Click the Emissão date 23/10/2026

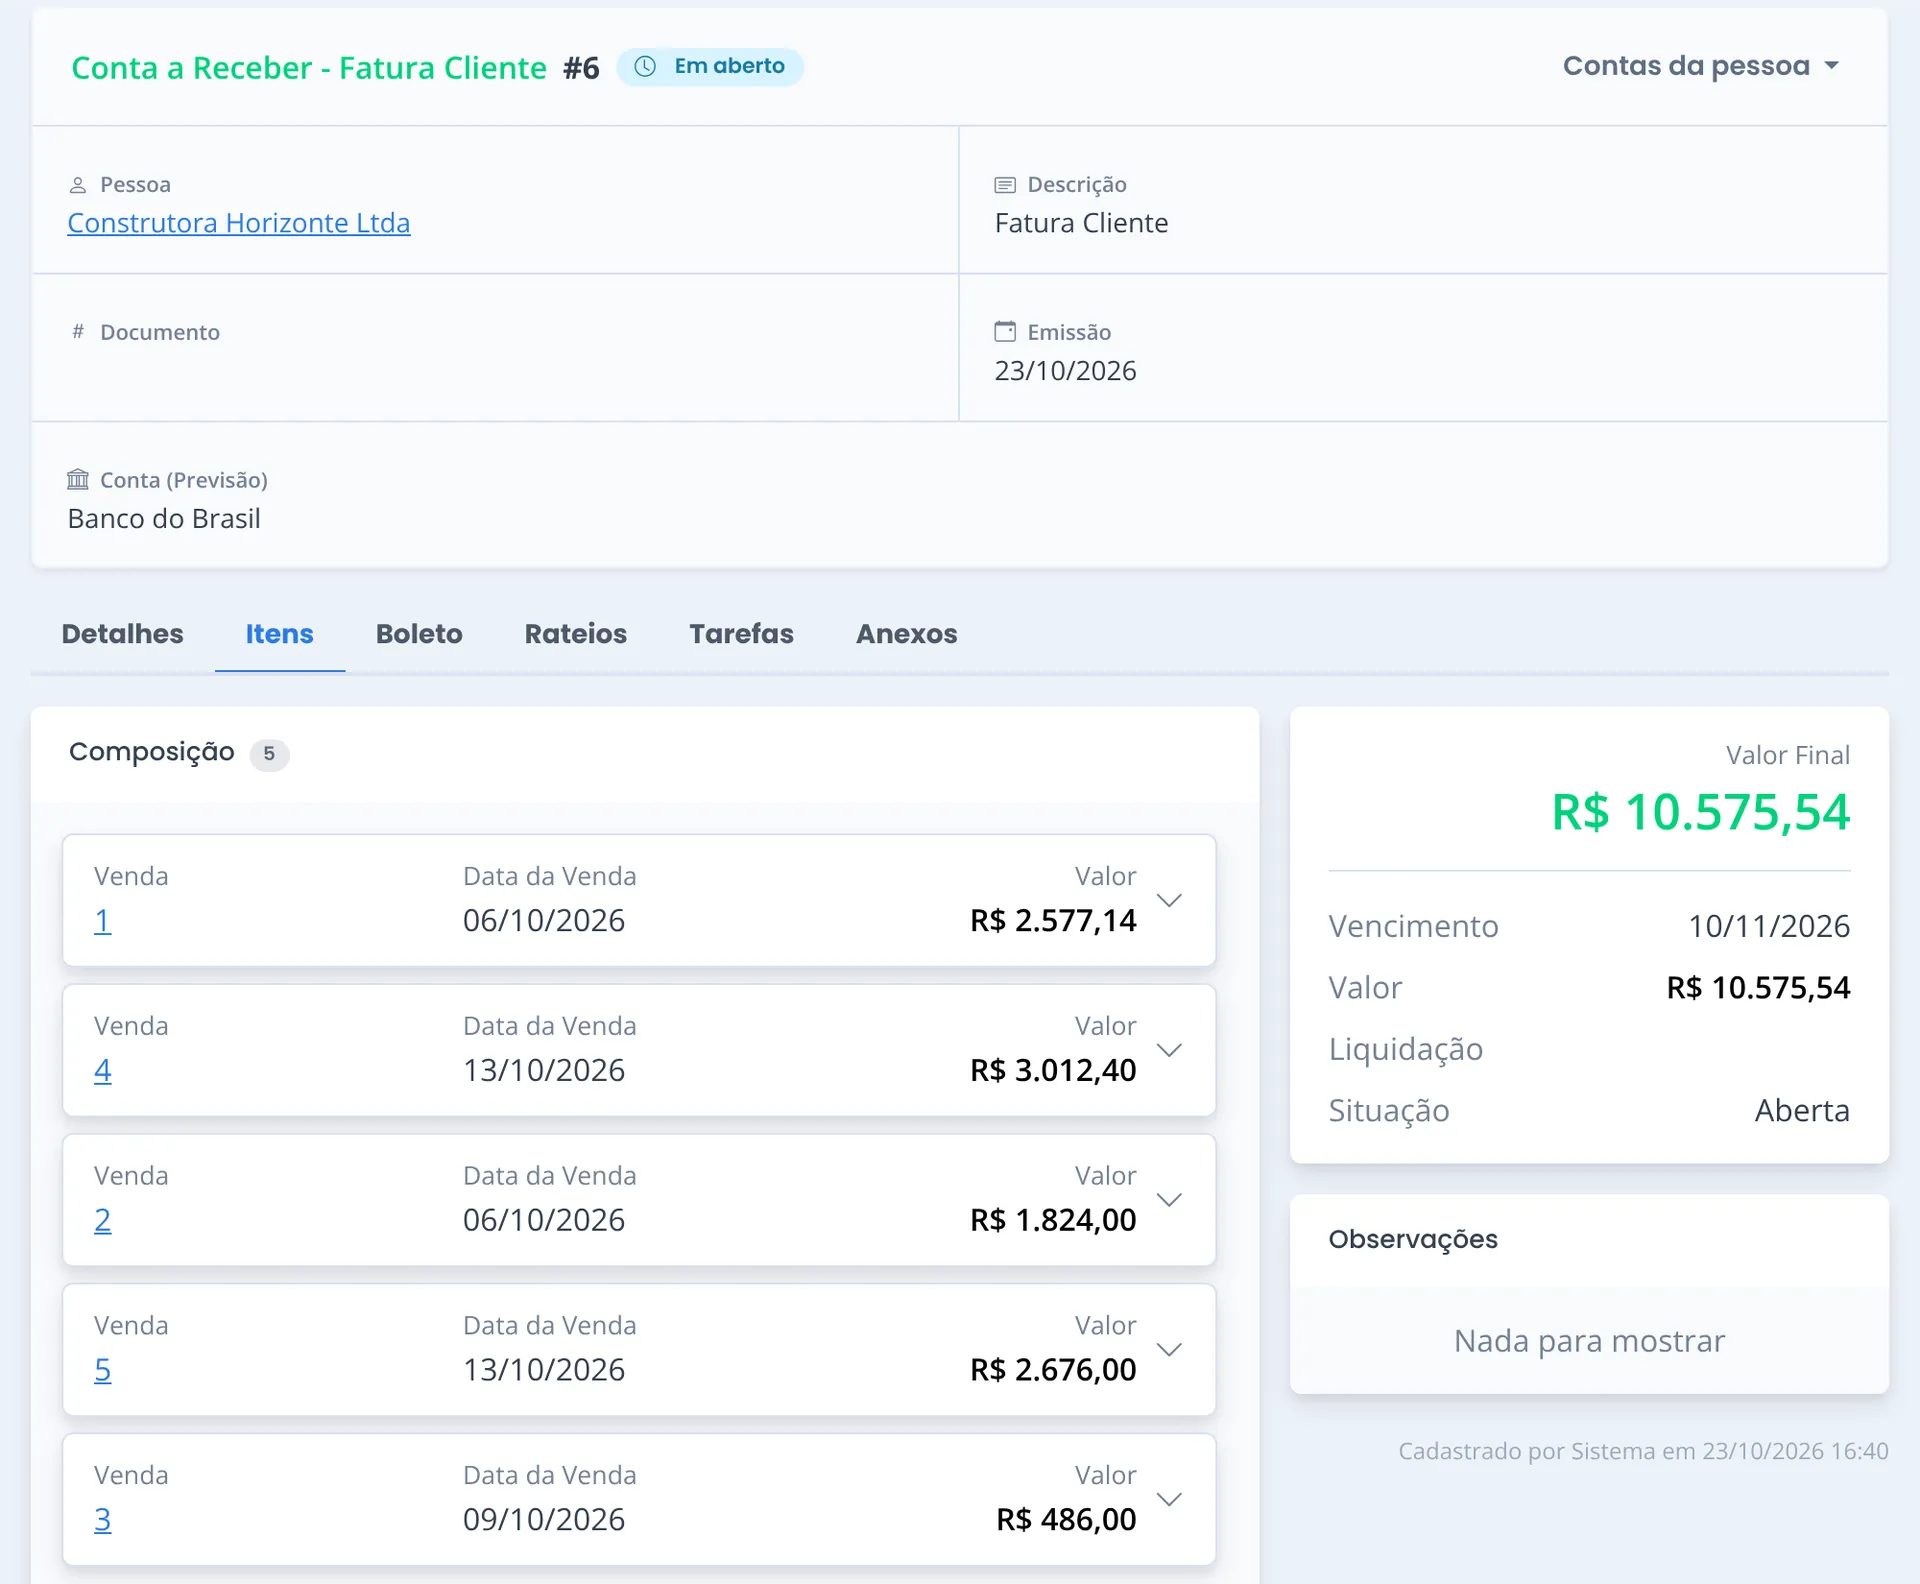1065,371
